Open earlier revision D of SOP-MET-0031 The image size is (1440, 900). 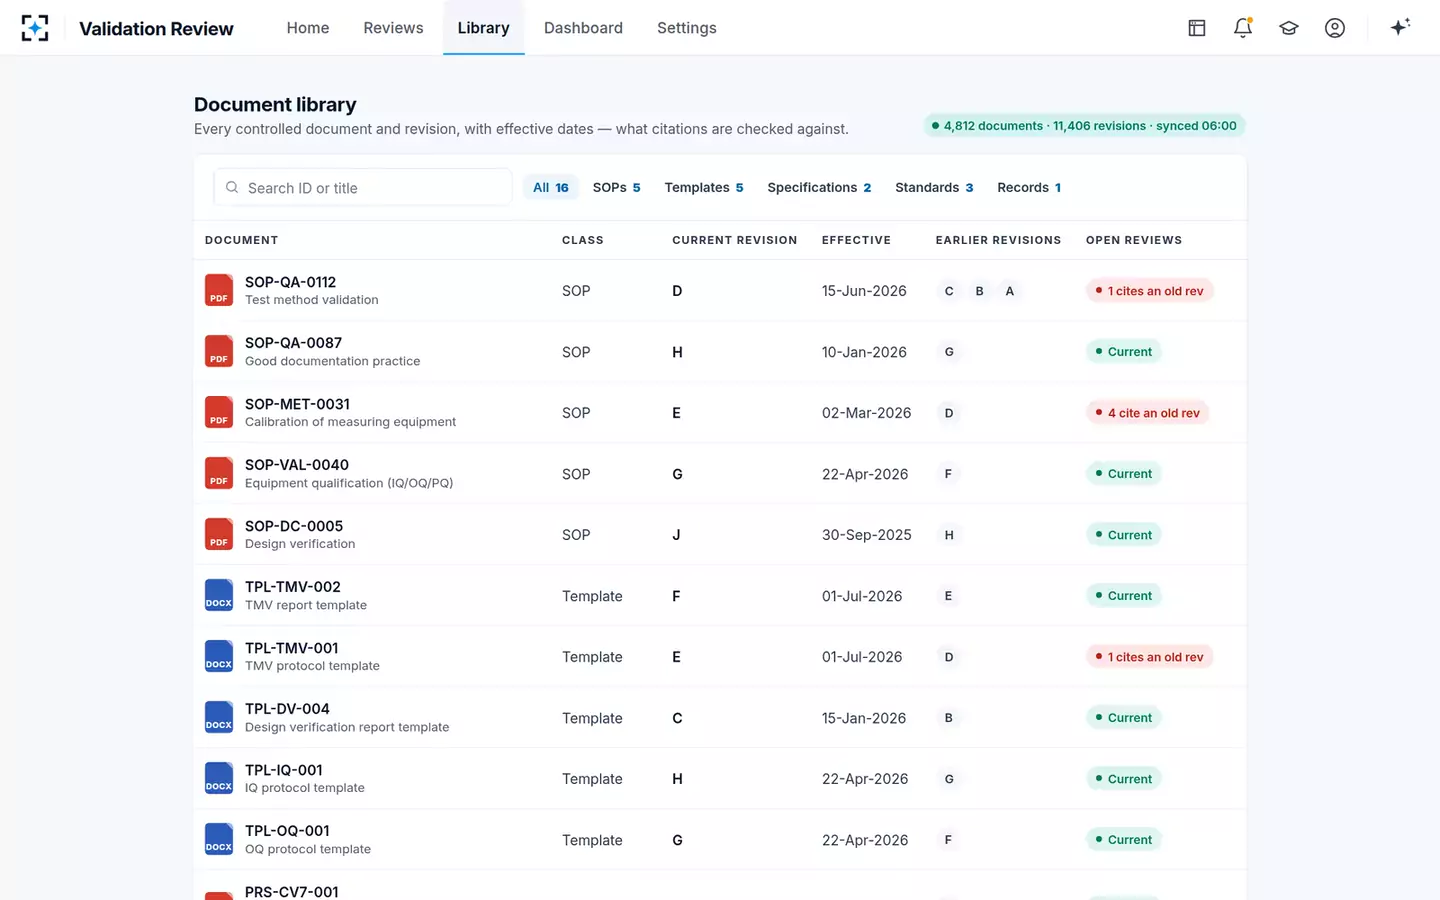pos(949,413)
